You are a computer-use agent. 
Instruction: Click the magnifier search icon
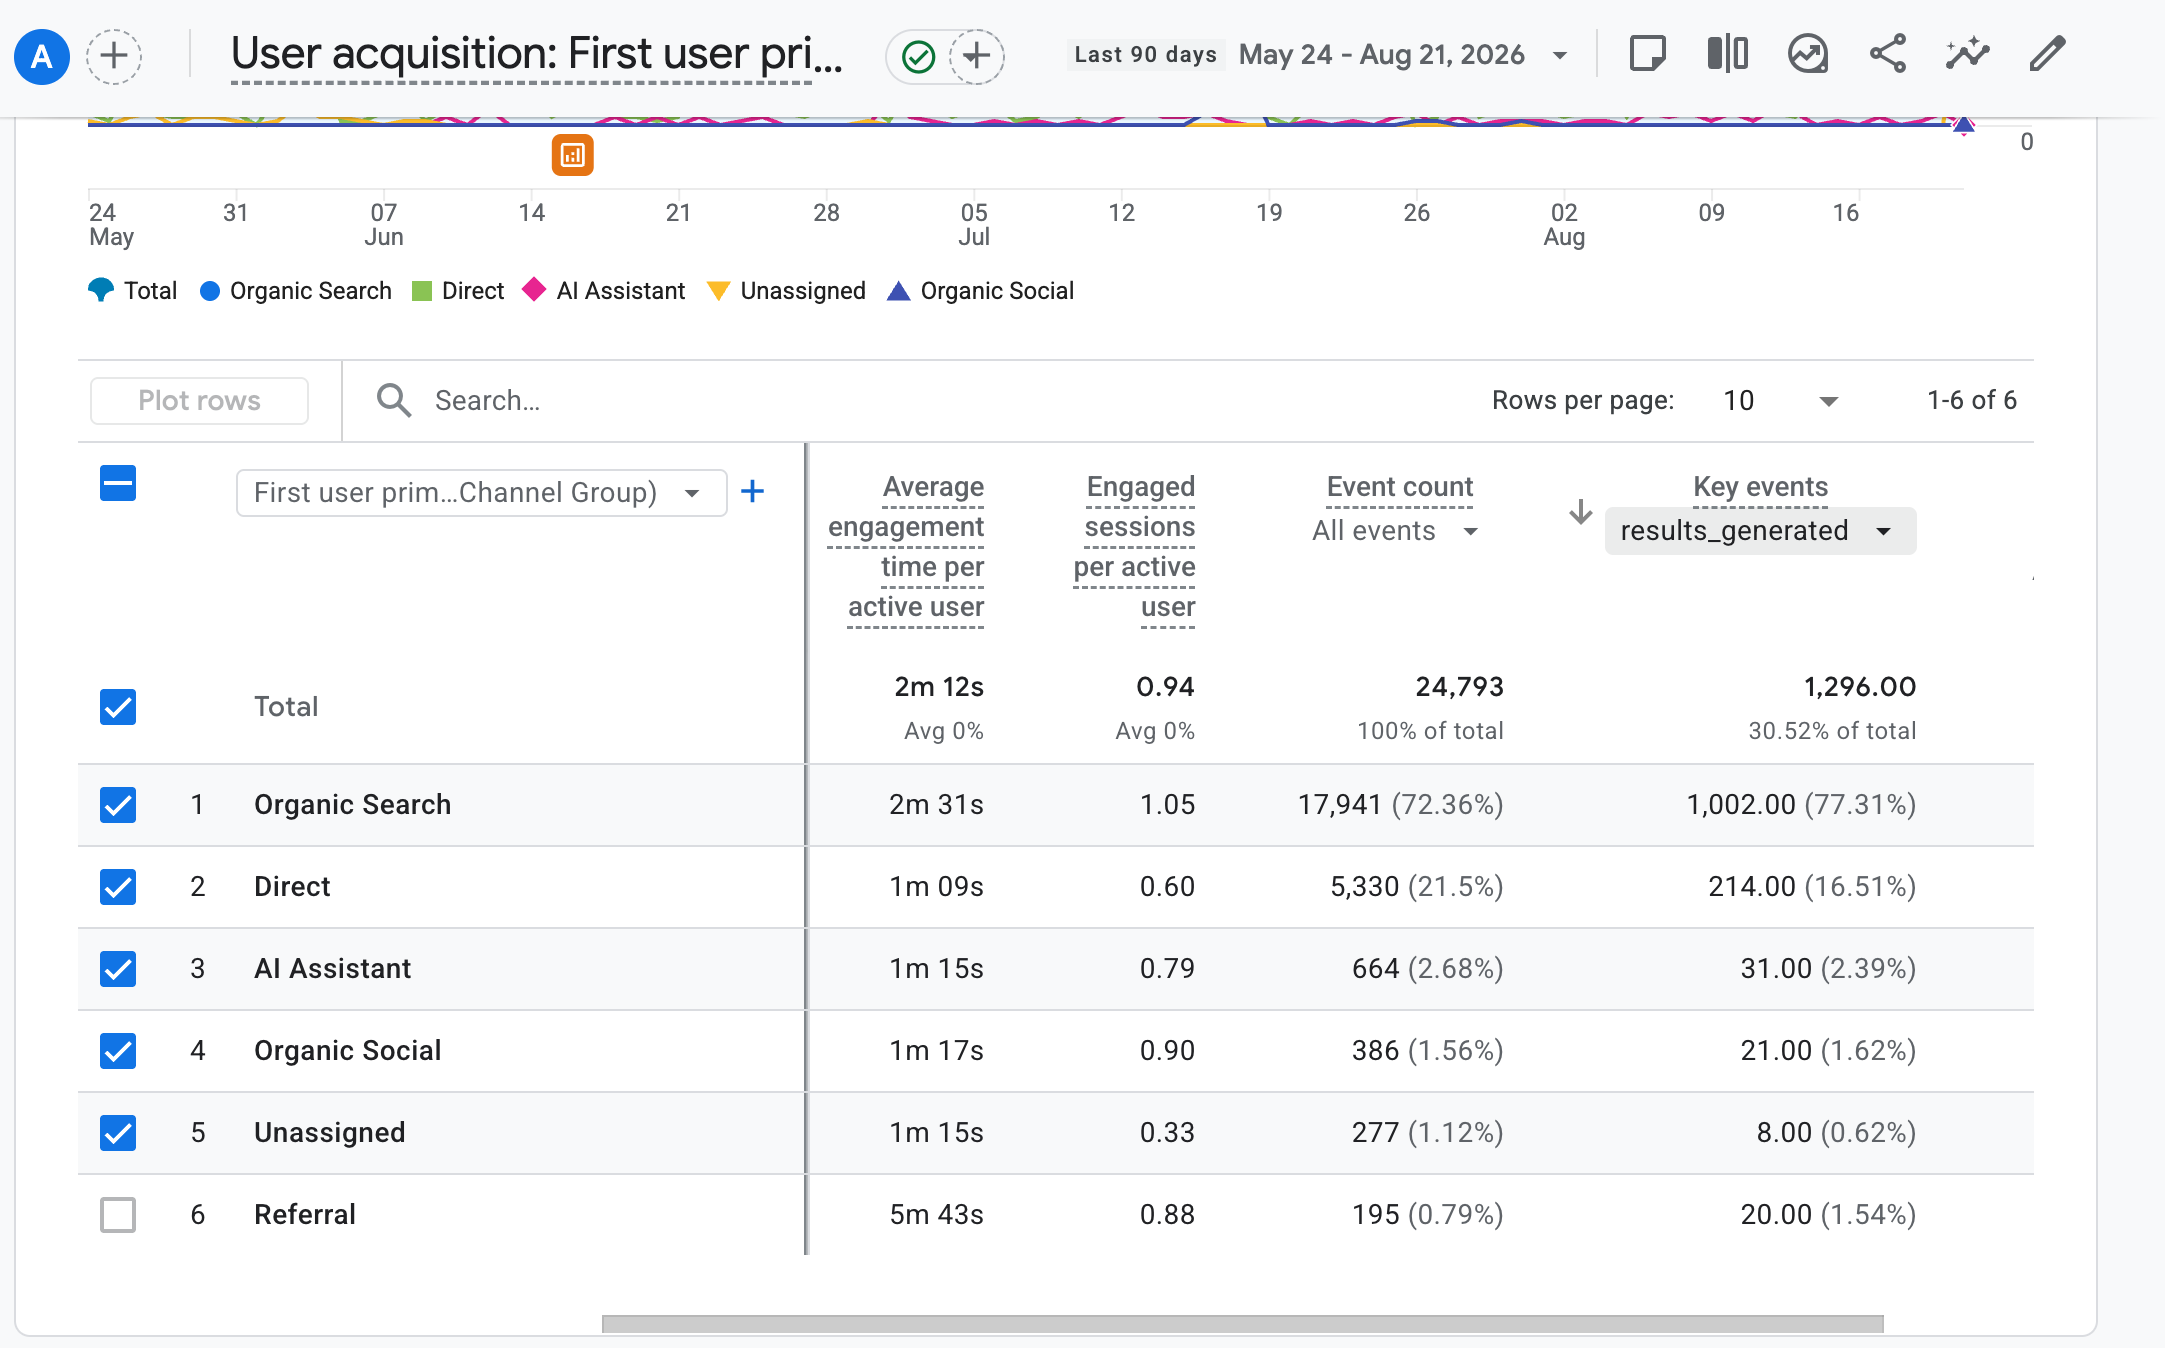[x=393, y=400]
